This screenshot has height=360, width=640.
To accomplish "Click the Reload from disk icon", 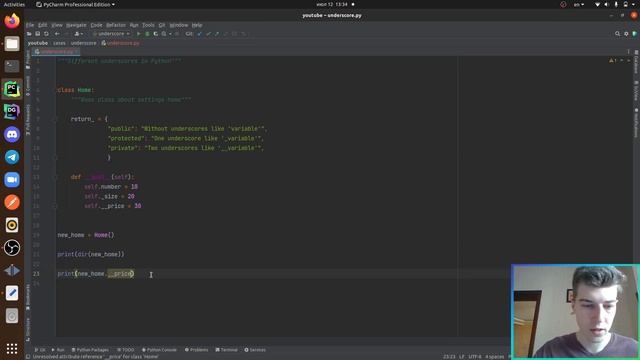I will pyautogui.click(x=46, y=34).
